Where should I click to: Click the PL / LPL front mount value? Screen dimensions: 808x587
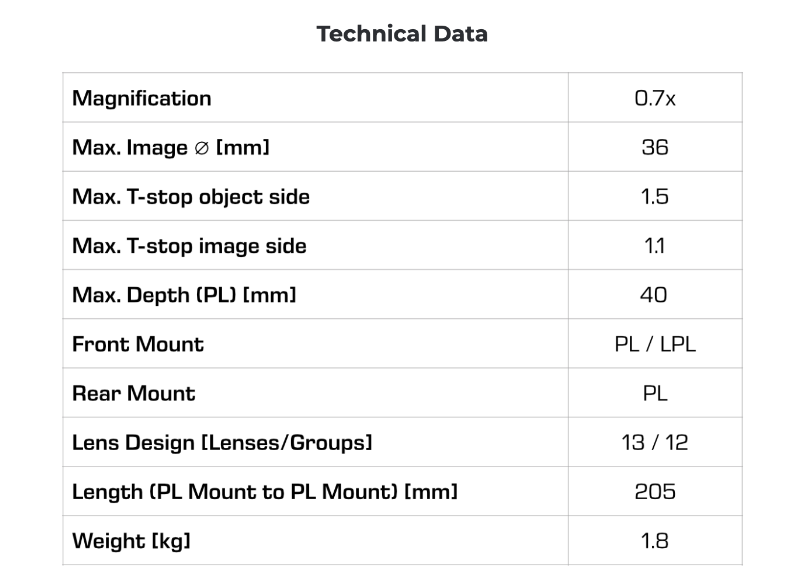click(x=655, y=344)
